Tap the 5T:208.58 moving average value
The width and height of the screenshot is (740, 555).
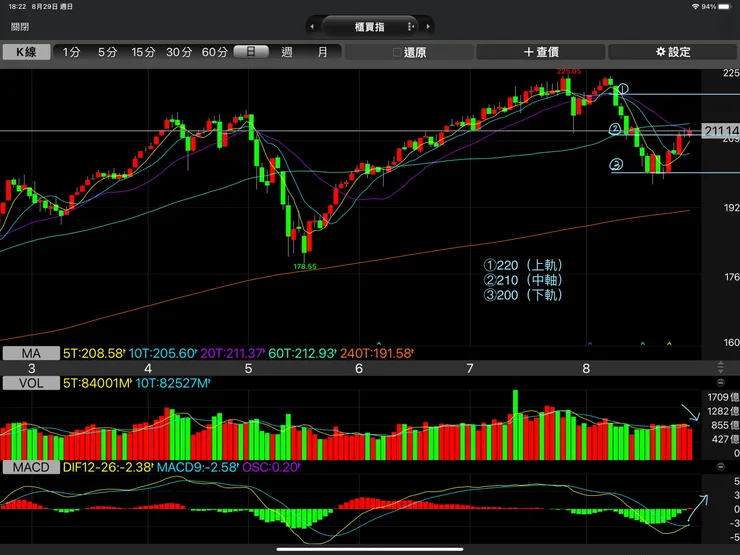pos(93,353)
